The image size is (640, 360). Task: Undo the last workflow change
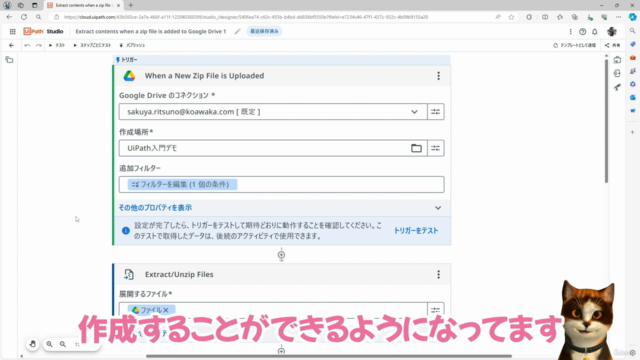(x=27, y=45)
